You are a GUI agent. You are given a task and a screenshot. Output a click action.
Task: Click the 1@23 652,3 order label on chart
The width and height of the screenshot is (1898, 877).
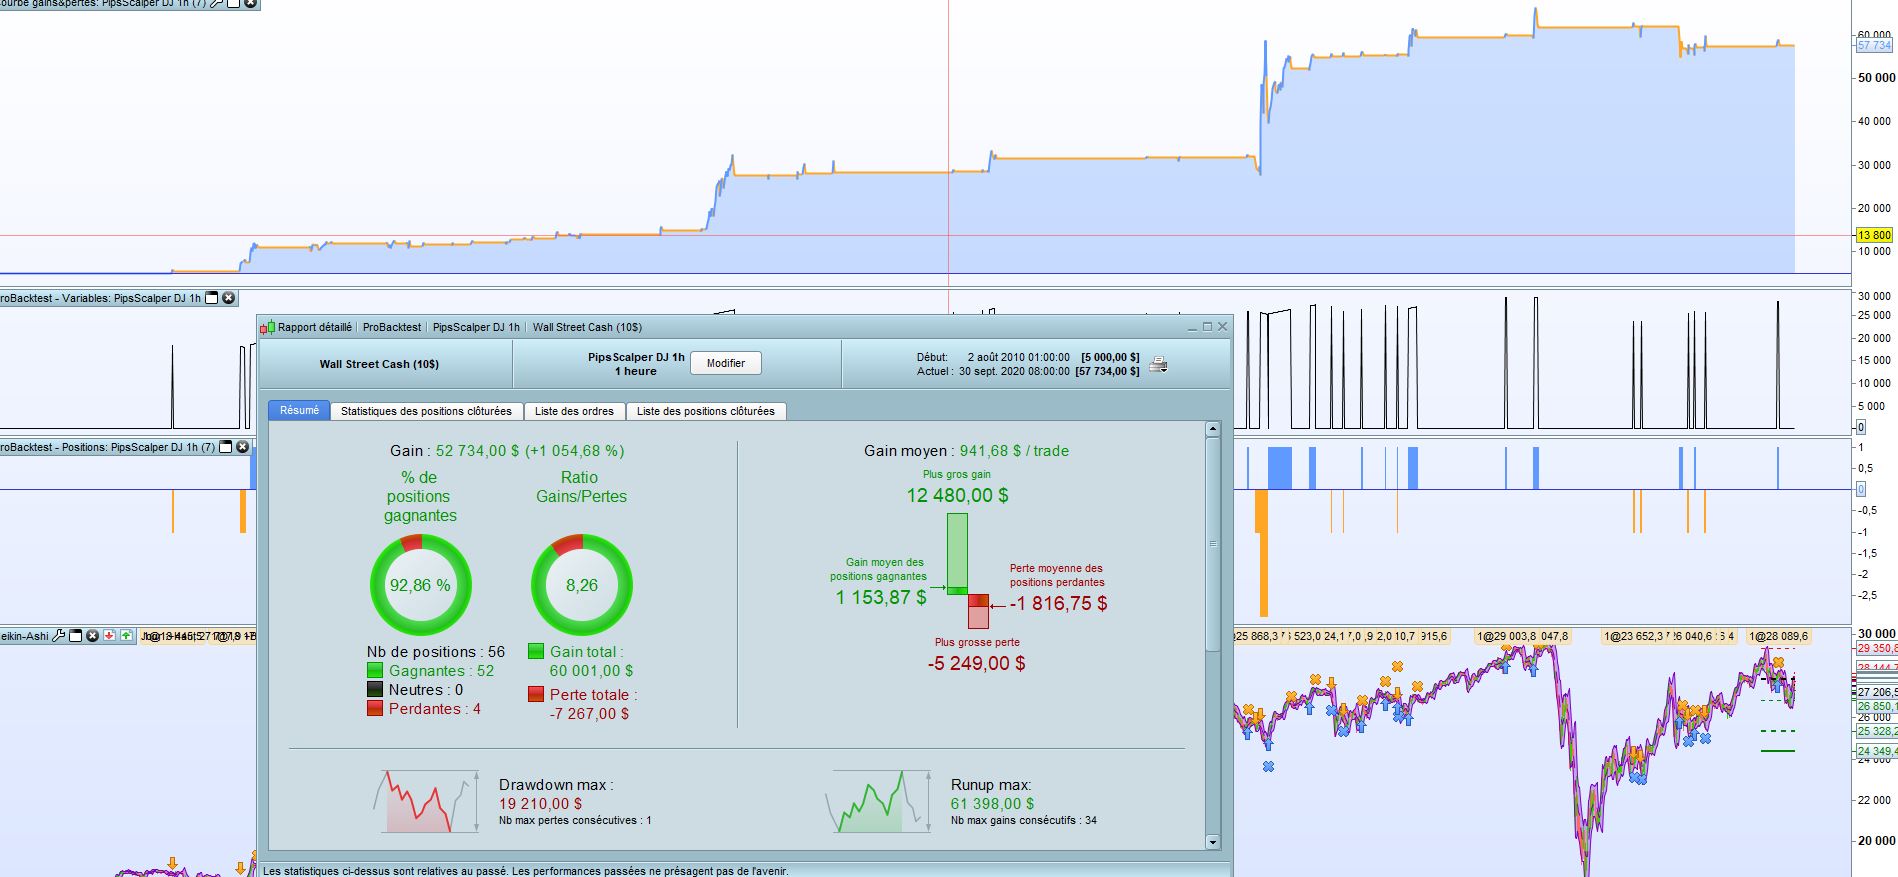[1634, 636]
